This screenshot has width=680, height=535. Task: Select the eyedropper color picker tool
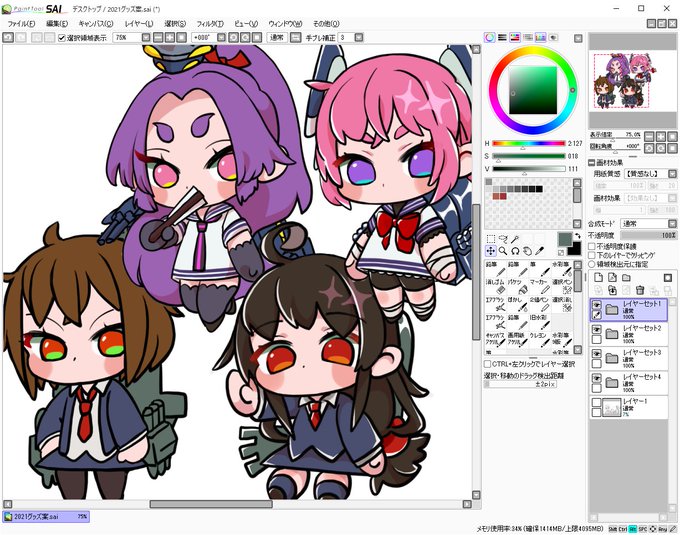[539, 251]
